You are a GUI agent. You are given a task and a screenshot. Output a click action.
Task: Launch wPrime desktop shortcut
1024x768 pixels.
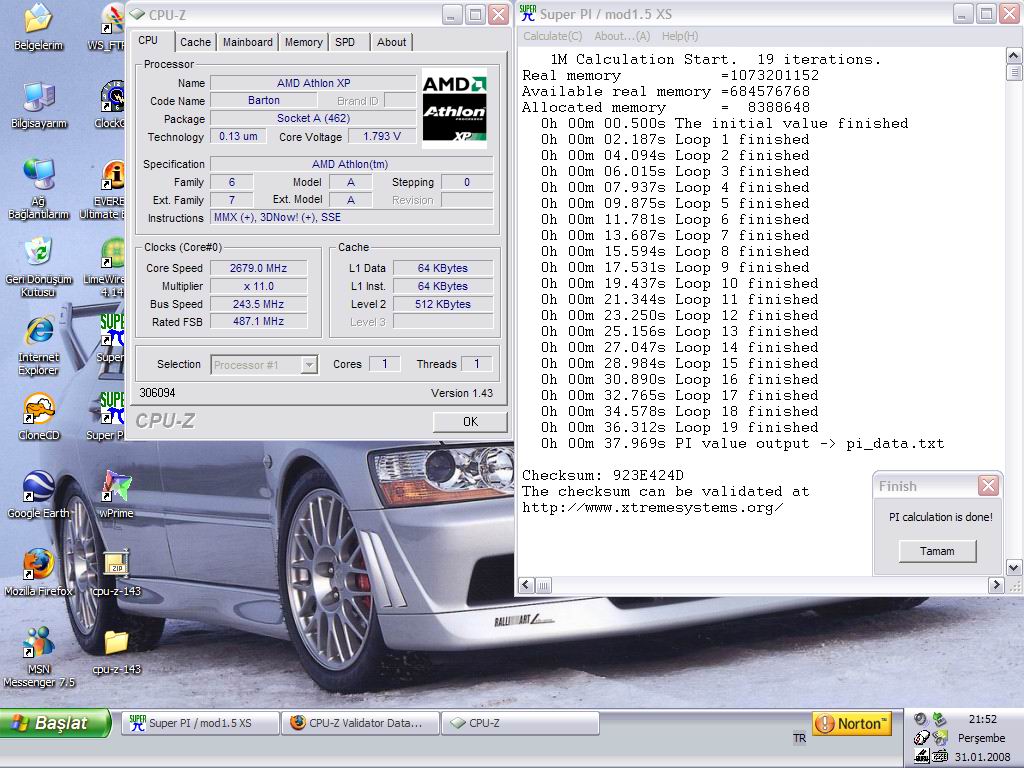(x=116, y=494)
